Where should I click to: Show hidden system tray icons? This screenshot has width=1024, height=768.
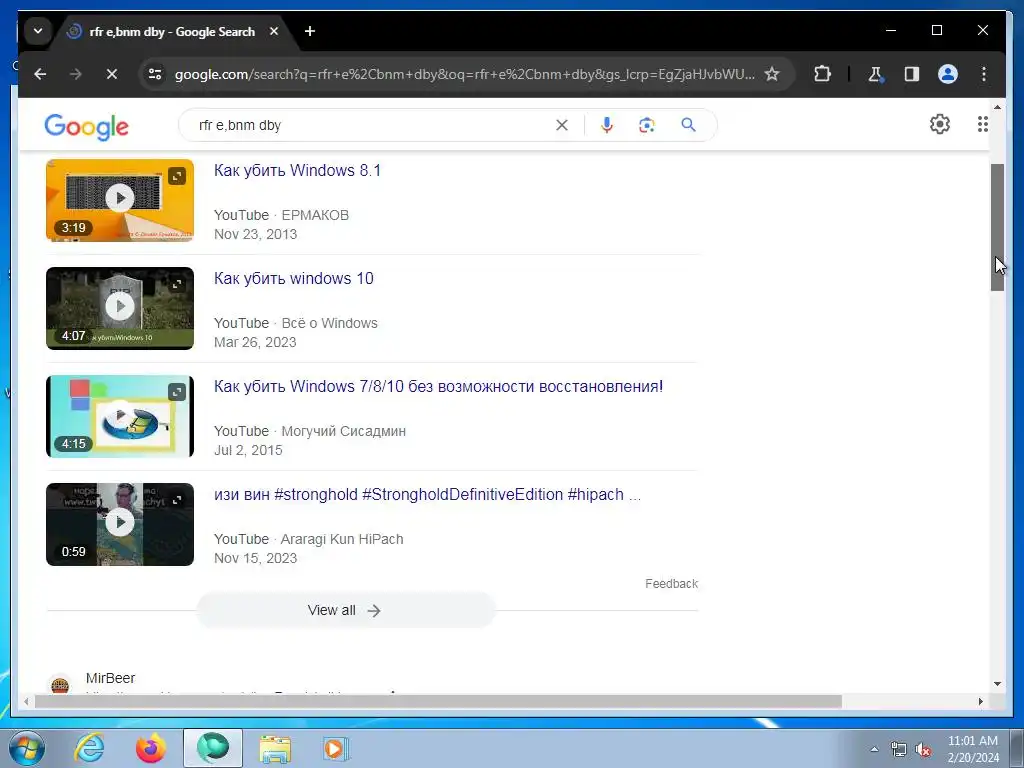(874, 749)
